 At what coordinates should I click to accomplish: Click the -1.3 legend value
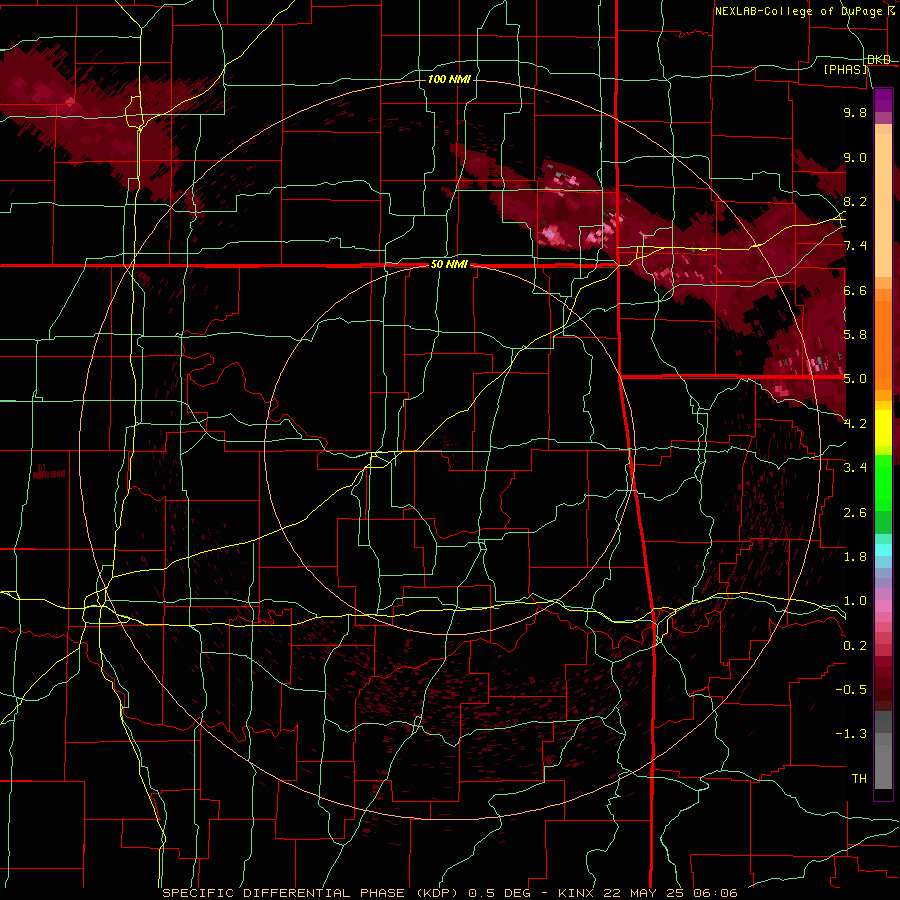pos(851,735)
